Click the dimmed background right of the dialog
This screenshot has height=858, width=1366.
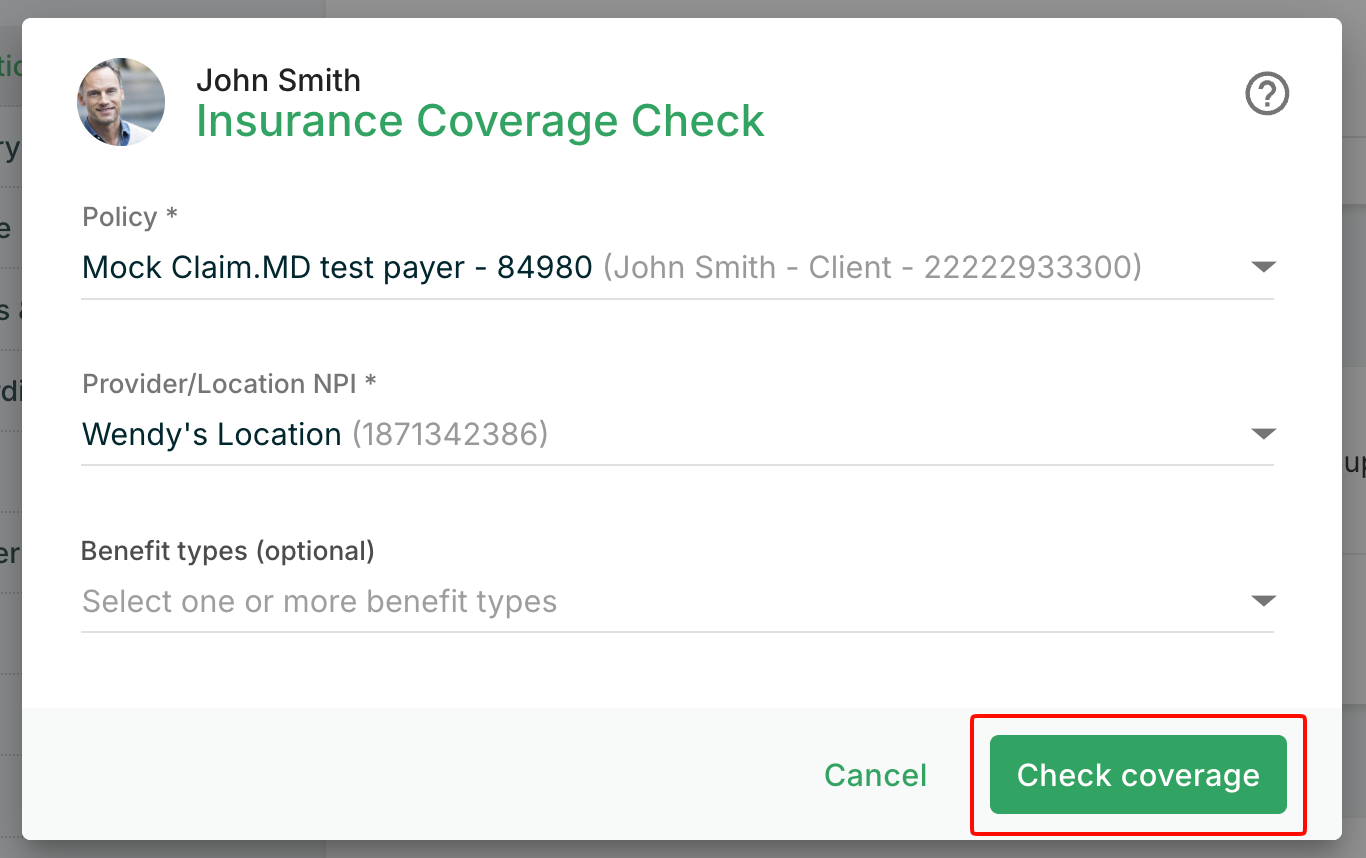(x=1354, y=430)
